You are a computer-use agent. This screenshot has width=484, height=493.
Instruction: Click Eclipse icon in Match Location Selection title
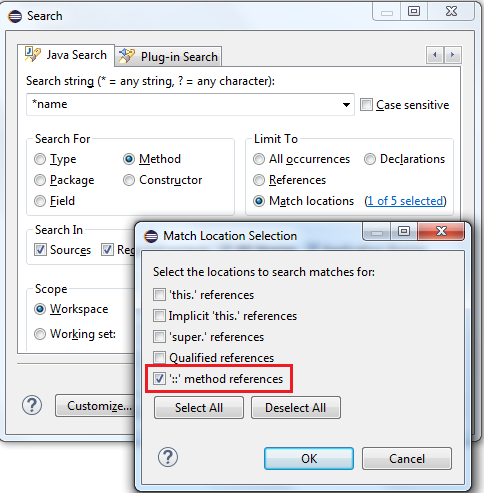coord(151,236)
